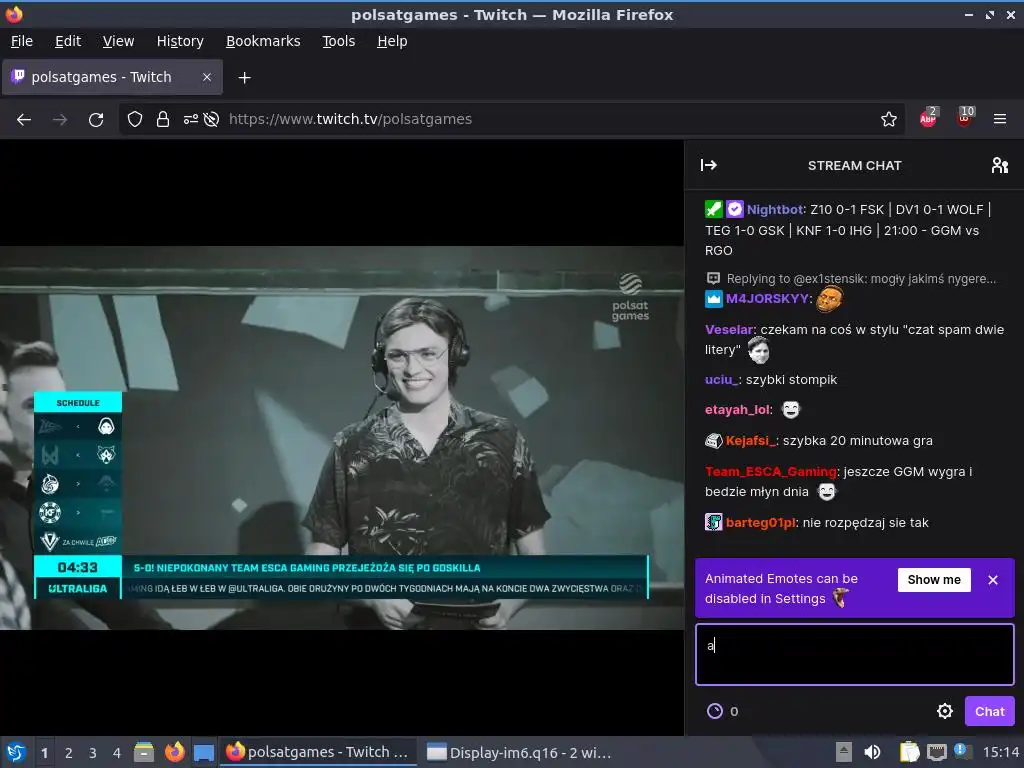Open Veselar's chat username

729,330
